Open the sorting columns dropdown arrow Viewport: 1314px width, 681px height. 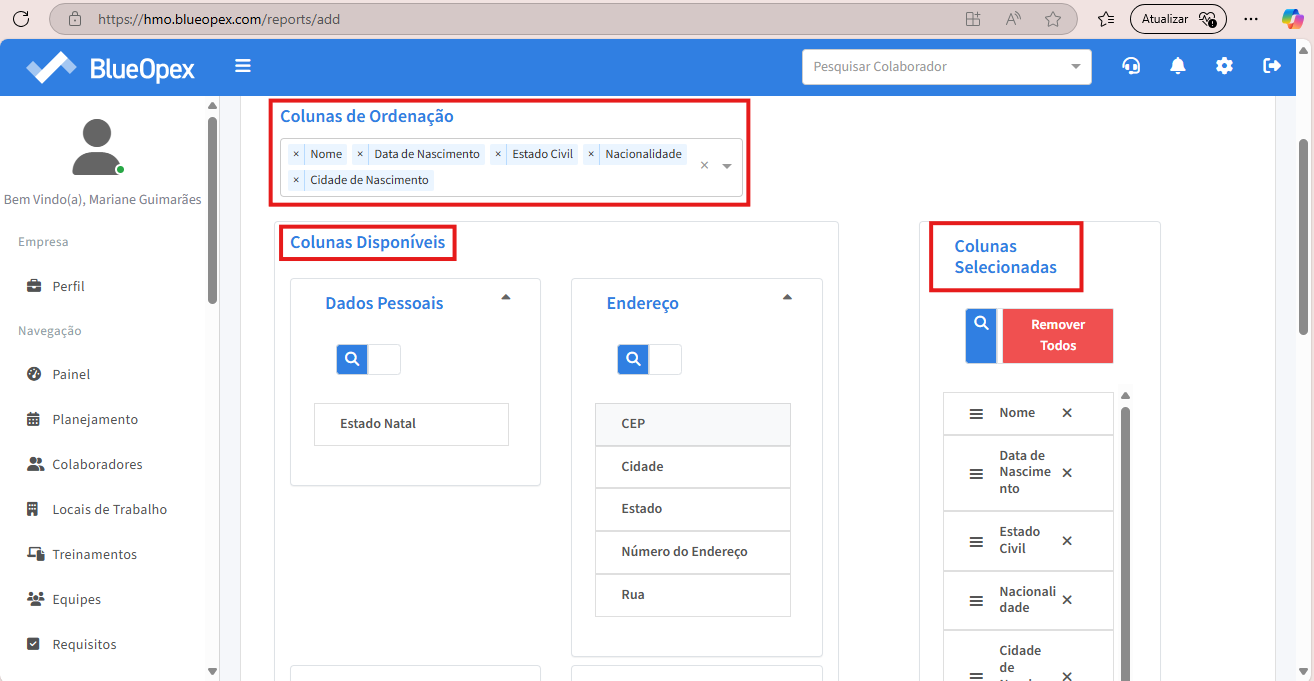click(x=727, y=166)
